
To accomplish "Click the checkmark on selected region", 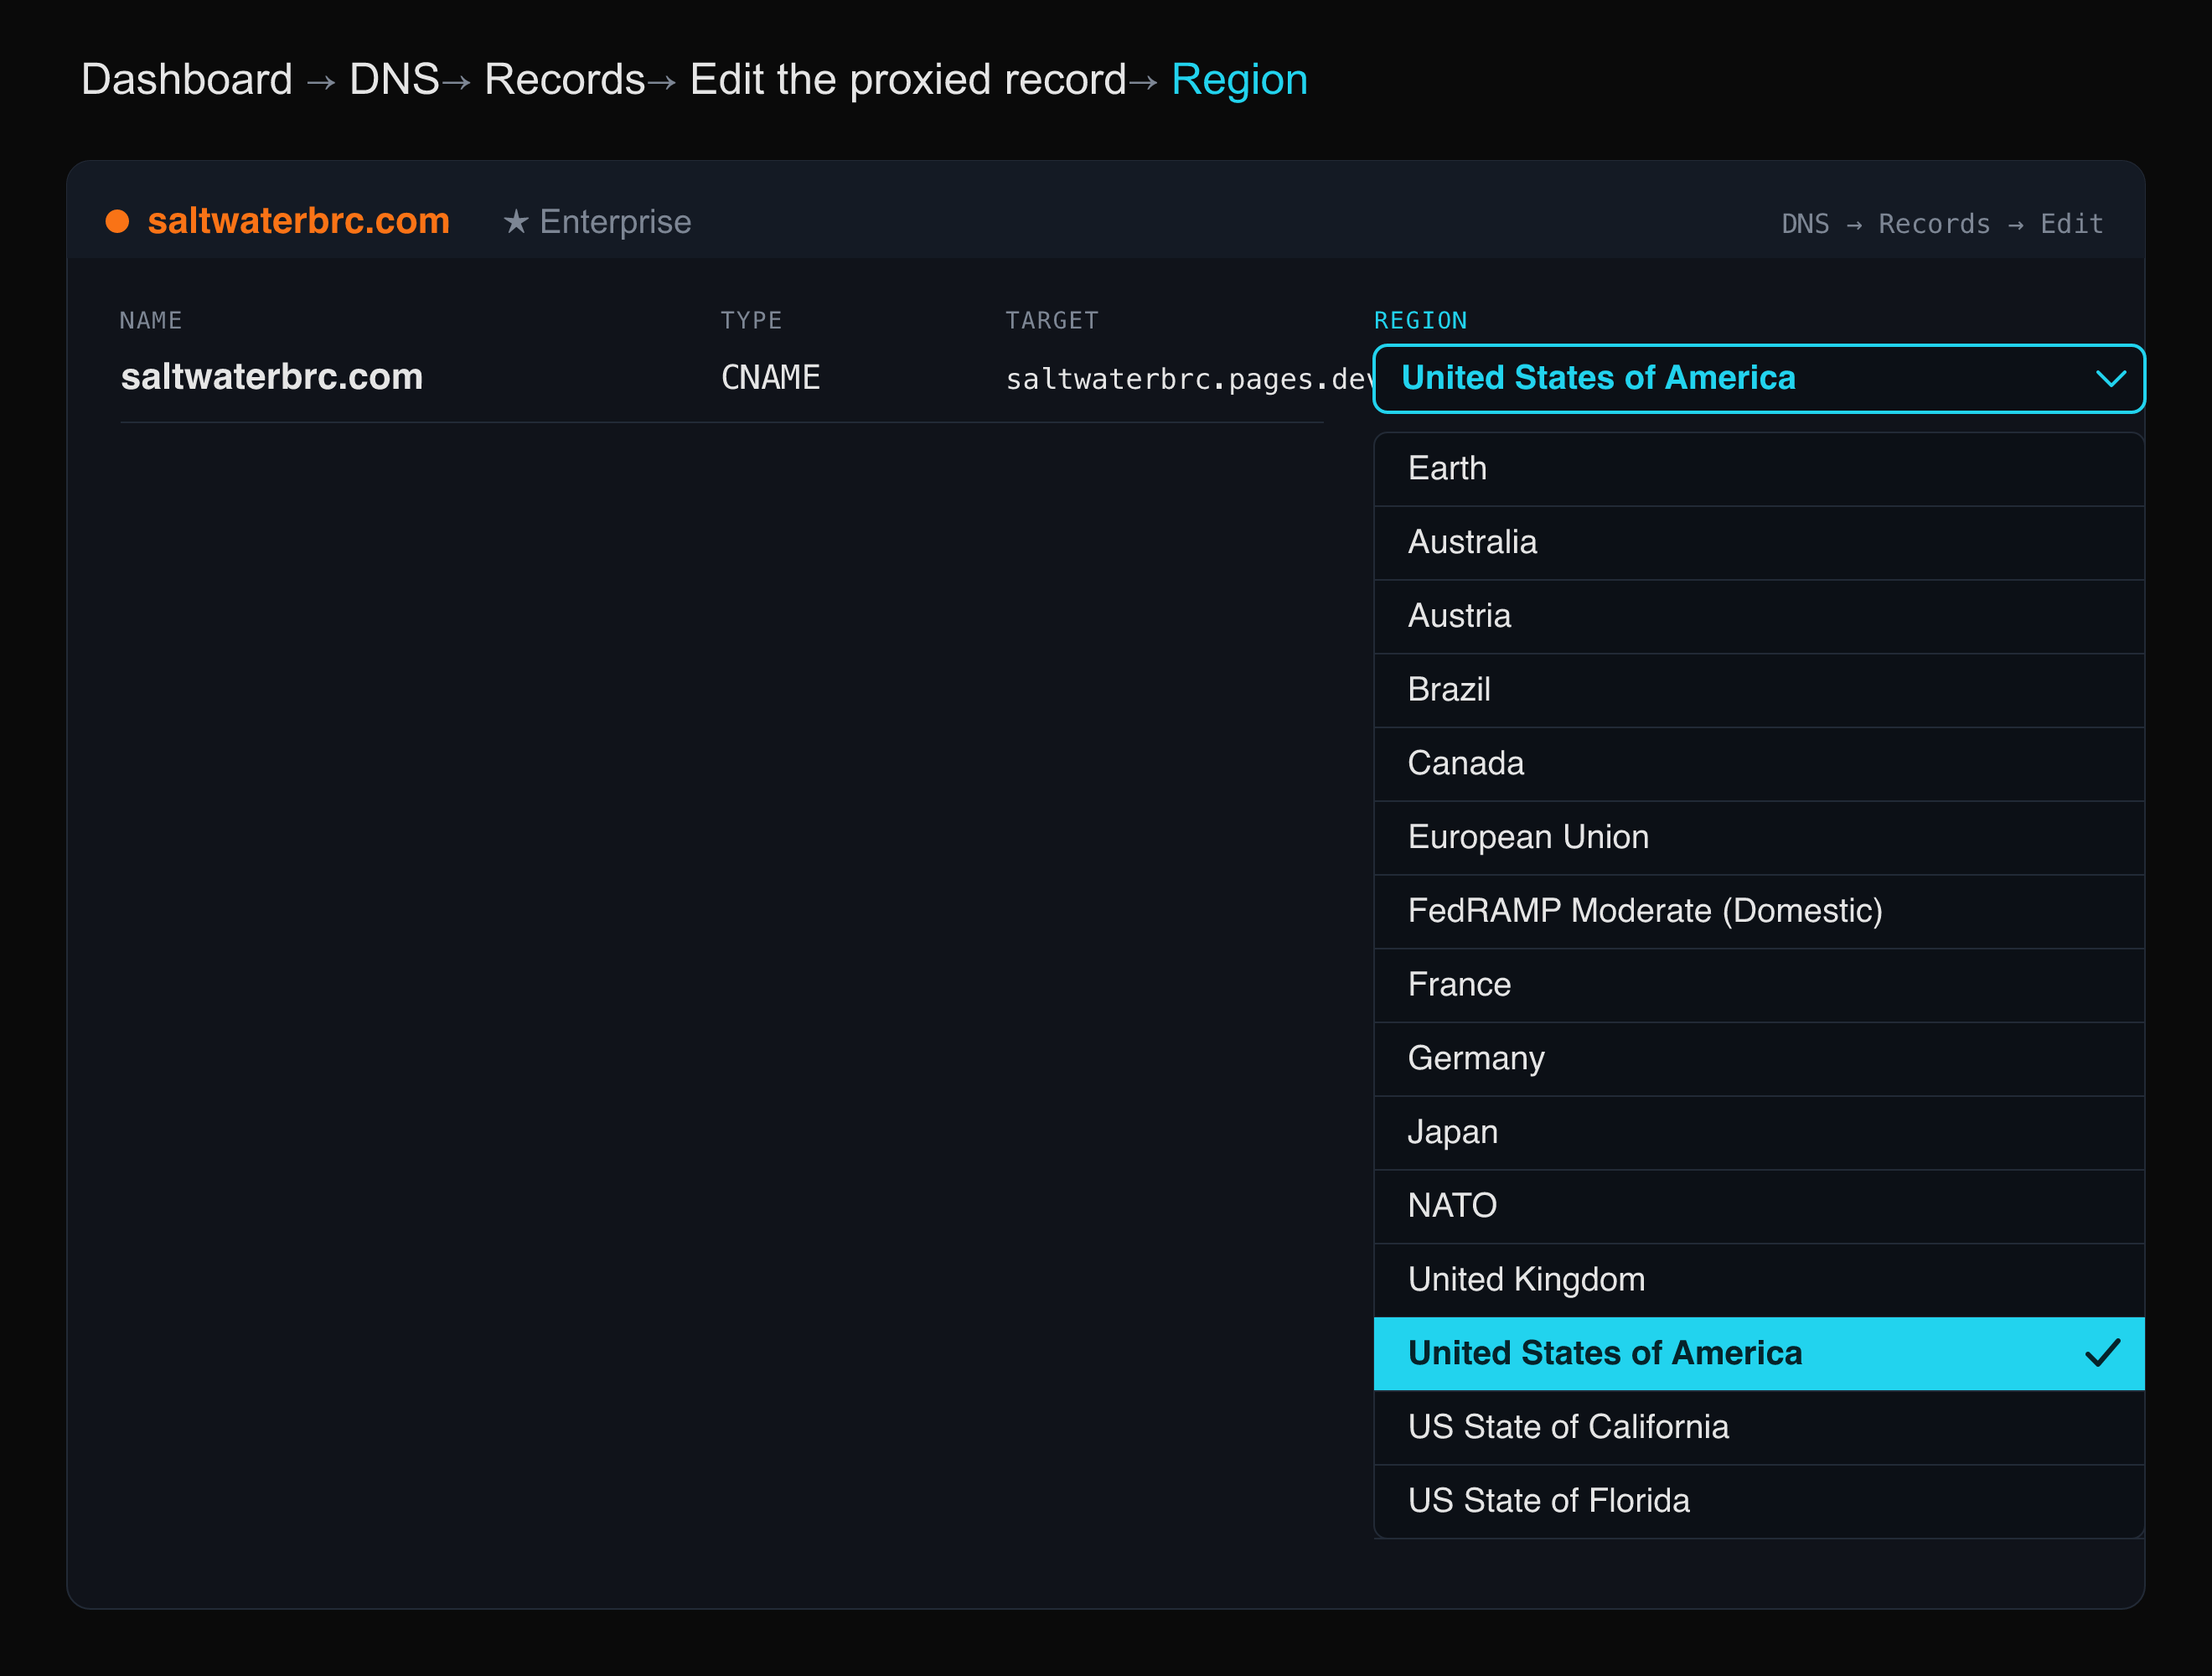I will coord(2102,1353).
